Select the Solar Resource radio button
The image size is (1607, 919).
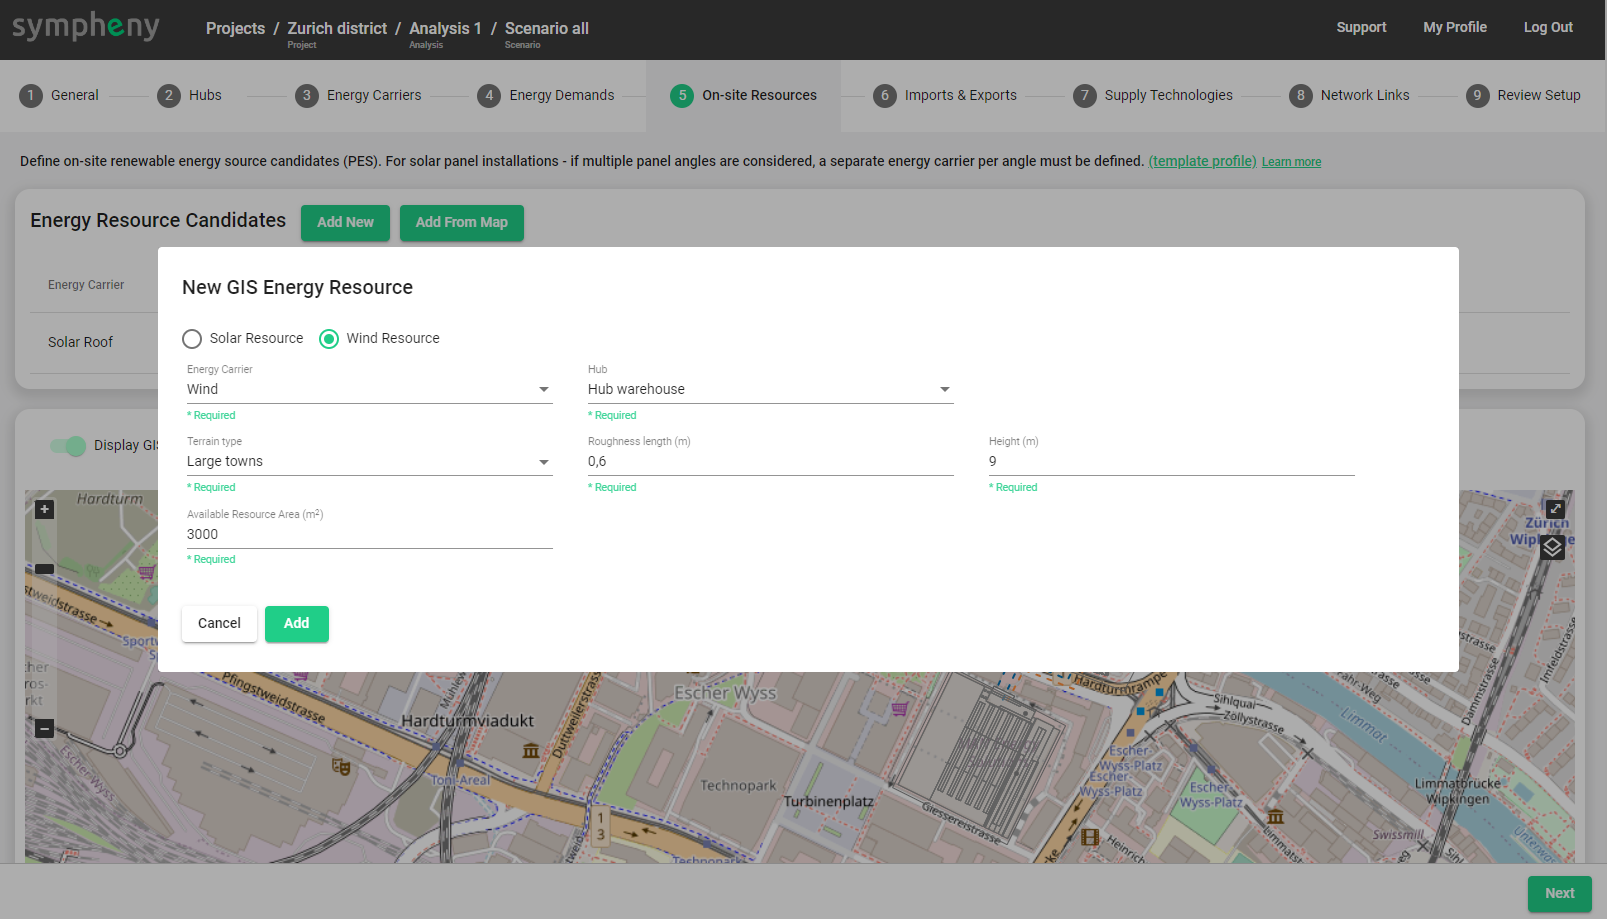click(192, 339)
